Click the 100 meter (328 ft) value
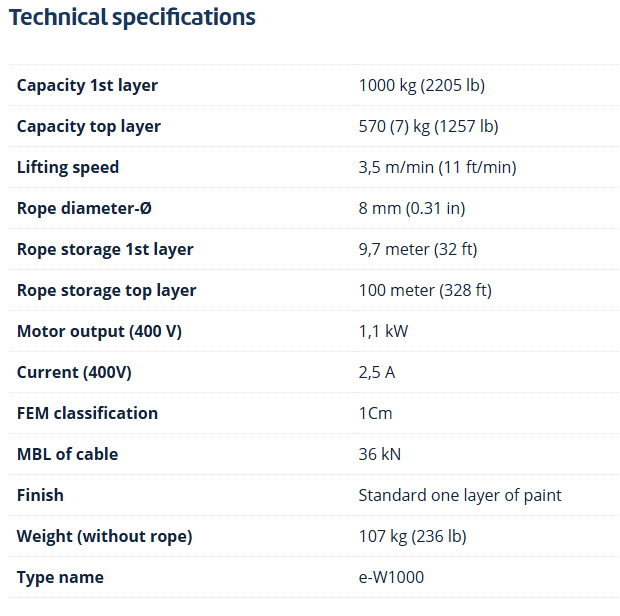The height and width of the screenshot is (616, 620). [x=425, y=291]
